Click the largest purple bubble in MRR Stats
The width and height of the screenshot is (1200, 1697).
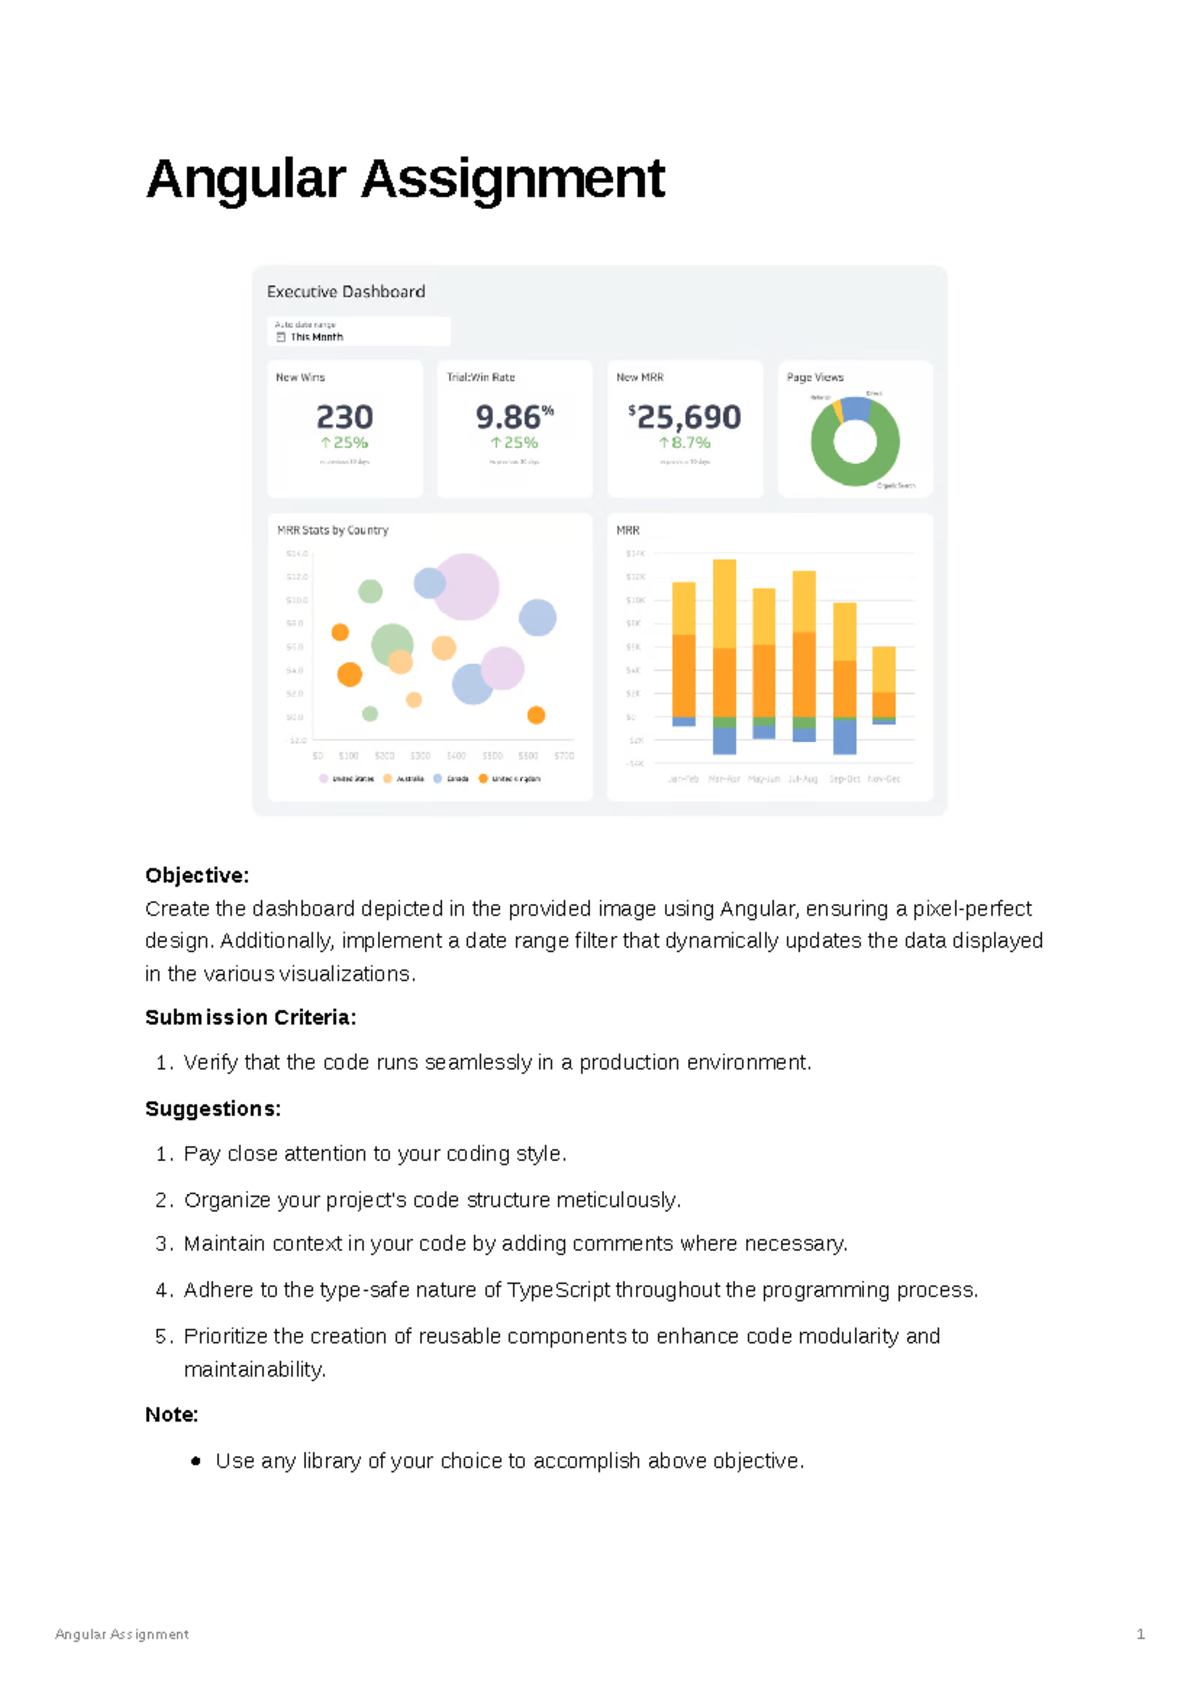tap(466, 587)
